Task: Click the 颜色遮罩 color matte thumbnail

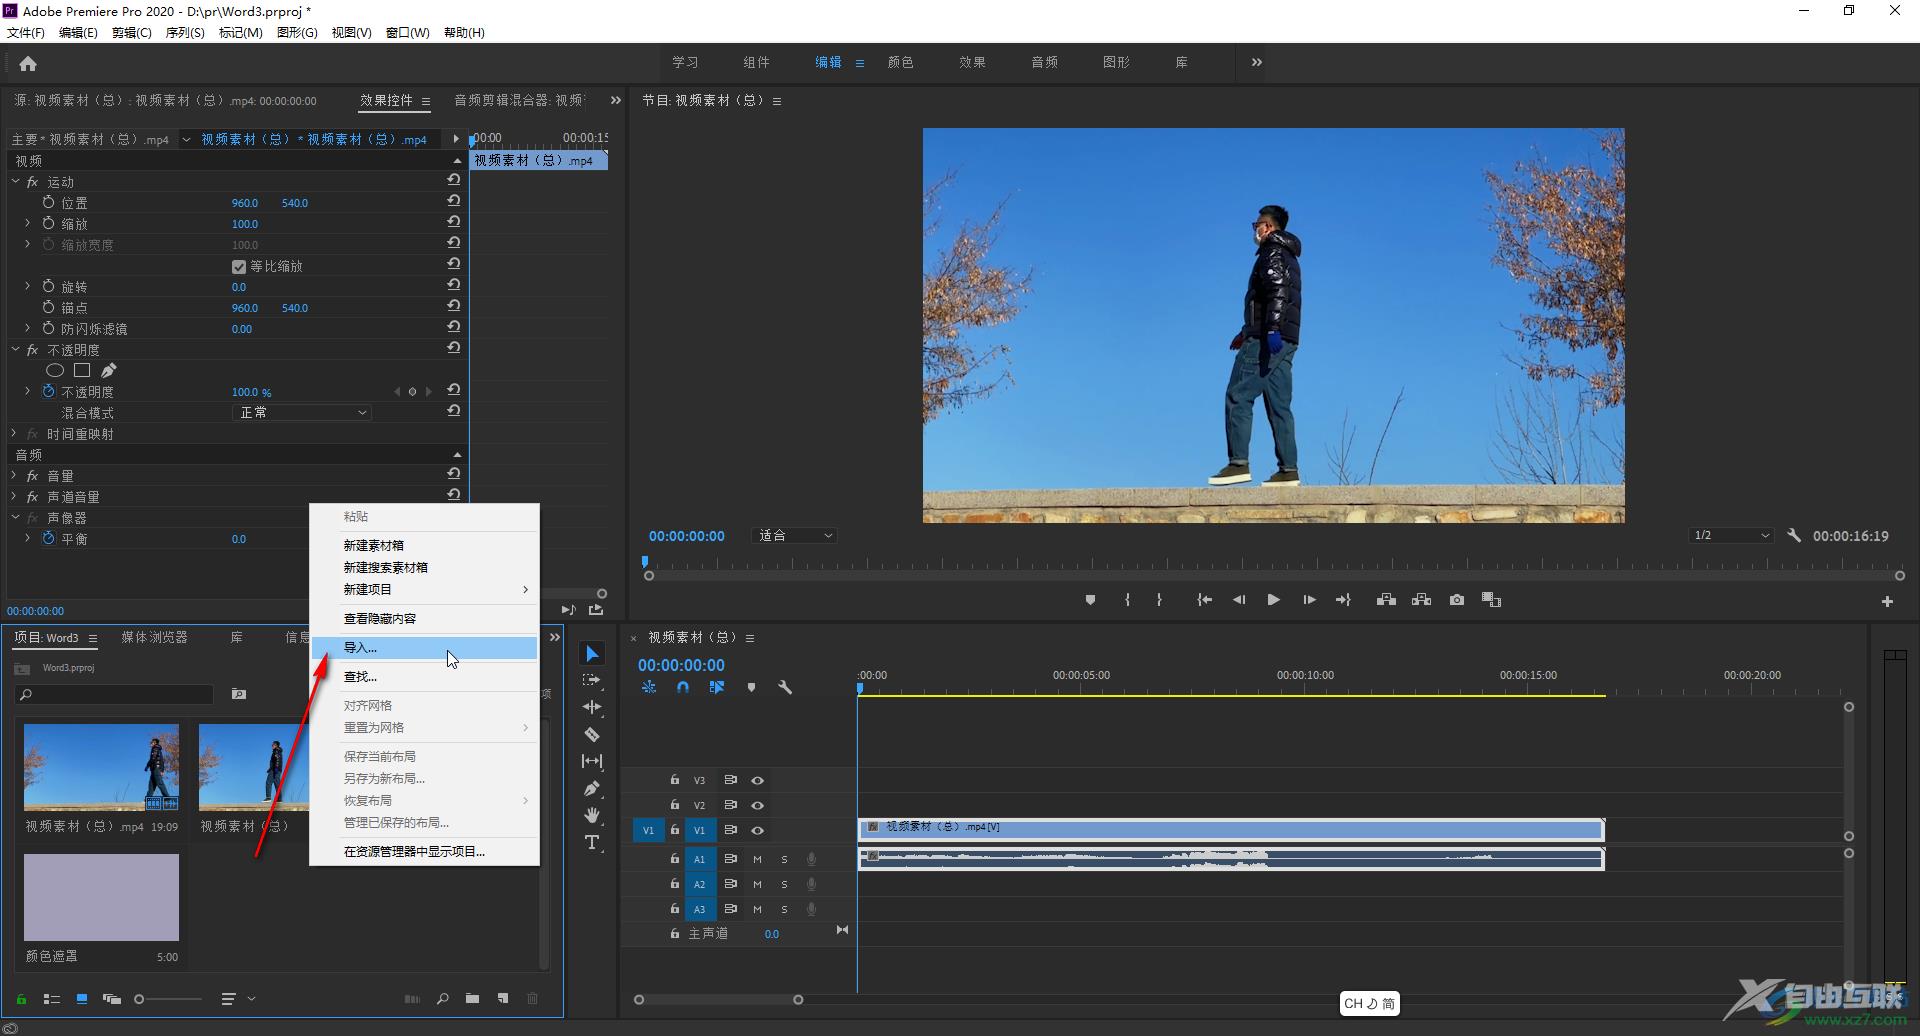Action: (x=101, y=897)
